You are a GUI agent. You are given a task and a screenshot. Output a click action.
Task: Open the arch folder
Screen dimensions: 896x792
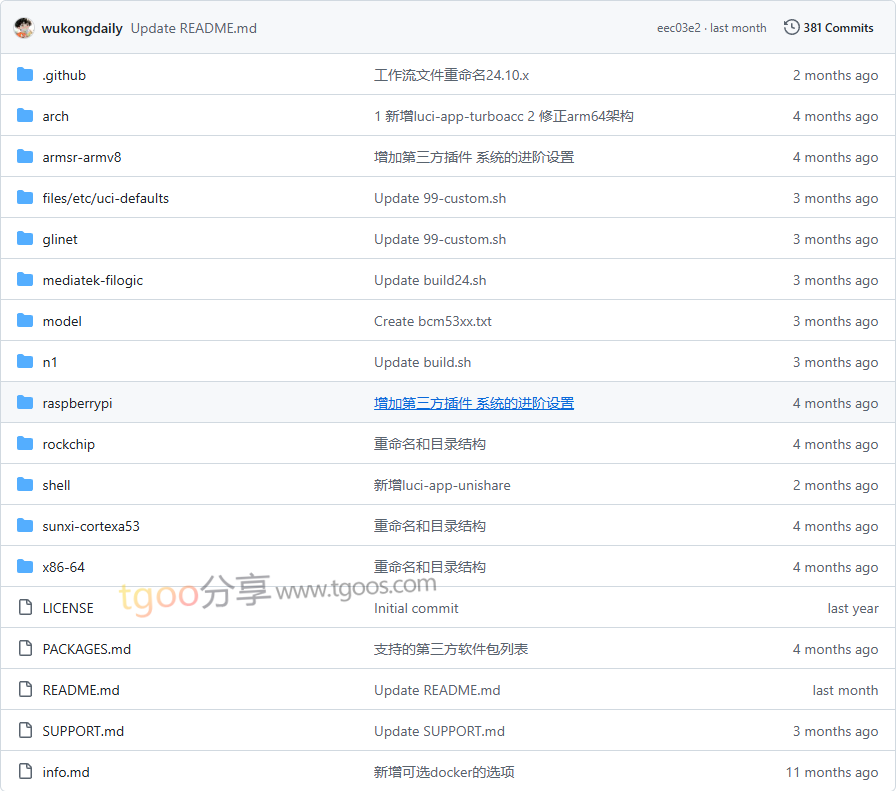click(55, 116)
